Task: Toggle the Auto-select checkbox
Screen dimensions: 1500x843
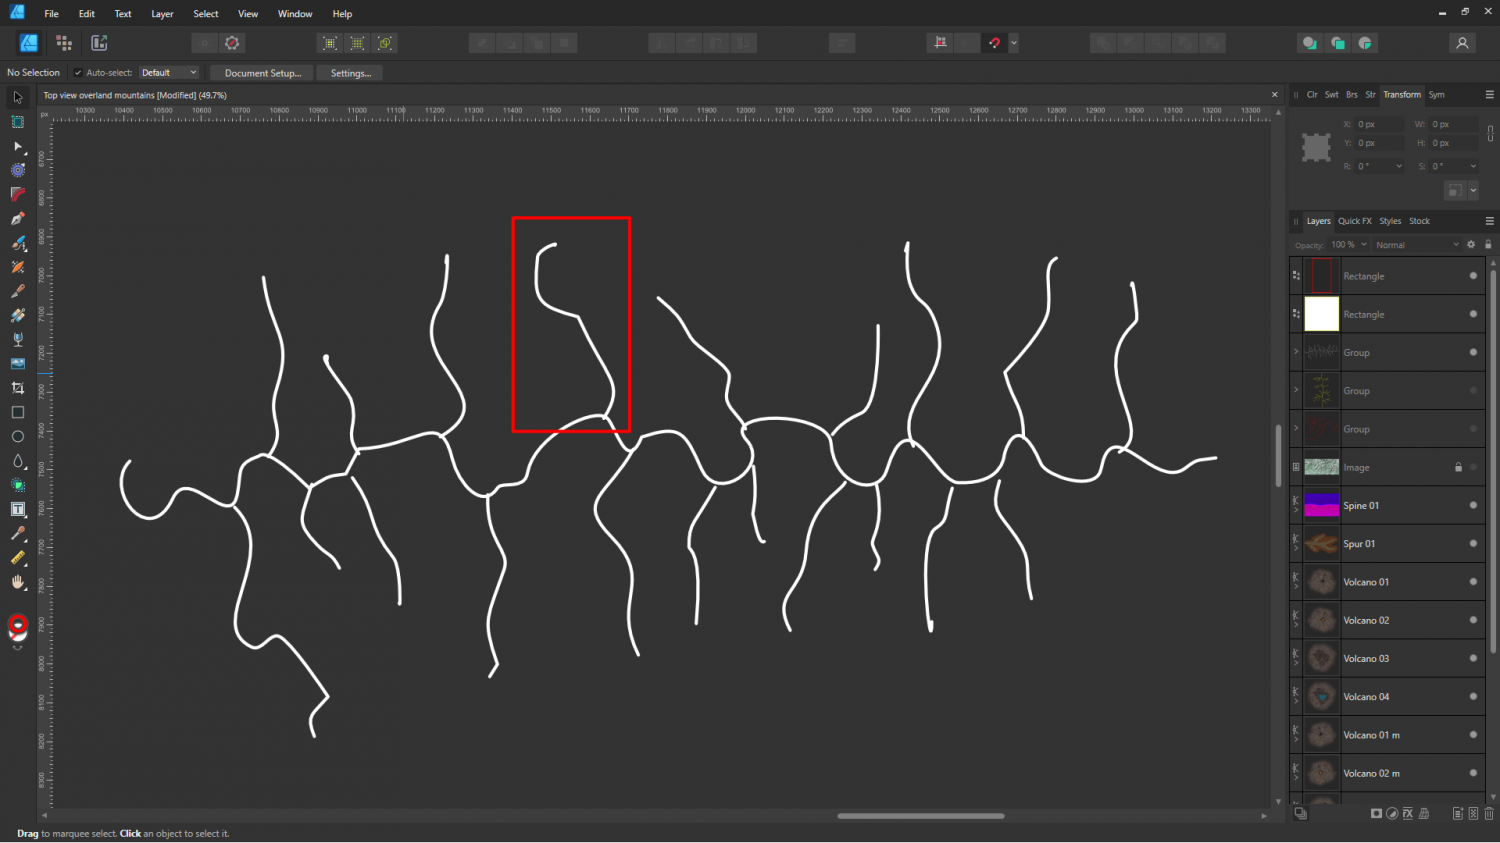Action: coord(78,73)
